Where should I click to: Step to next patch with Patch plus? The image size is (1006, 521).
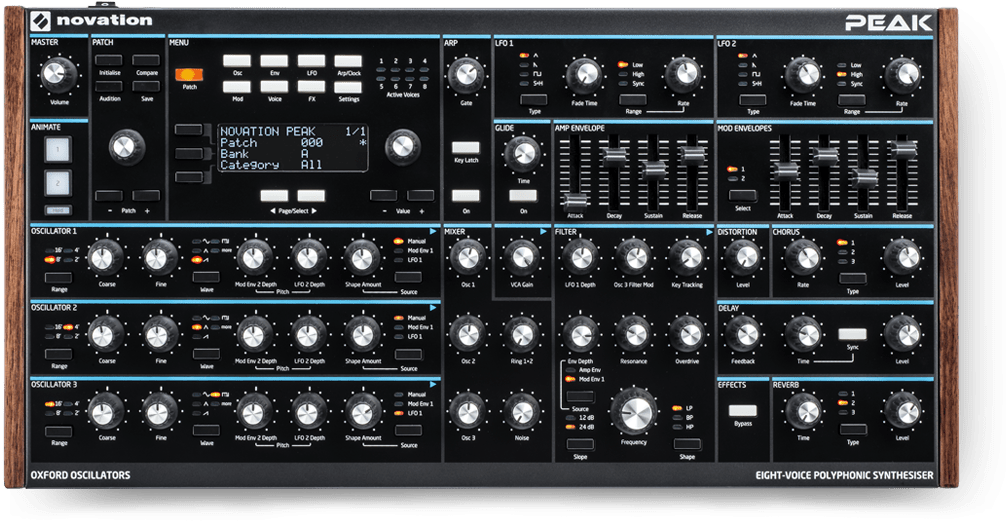point(146,196)
